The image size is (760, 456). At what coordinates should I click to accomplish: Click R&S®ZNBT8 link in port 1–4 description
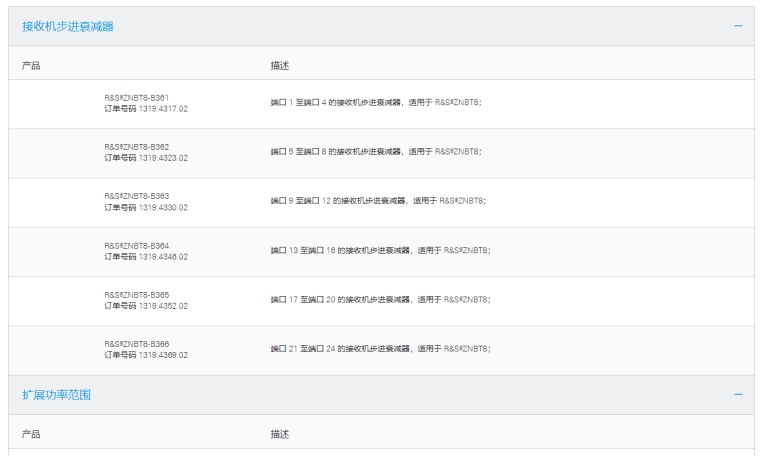[x=460, y=103]
